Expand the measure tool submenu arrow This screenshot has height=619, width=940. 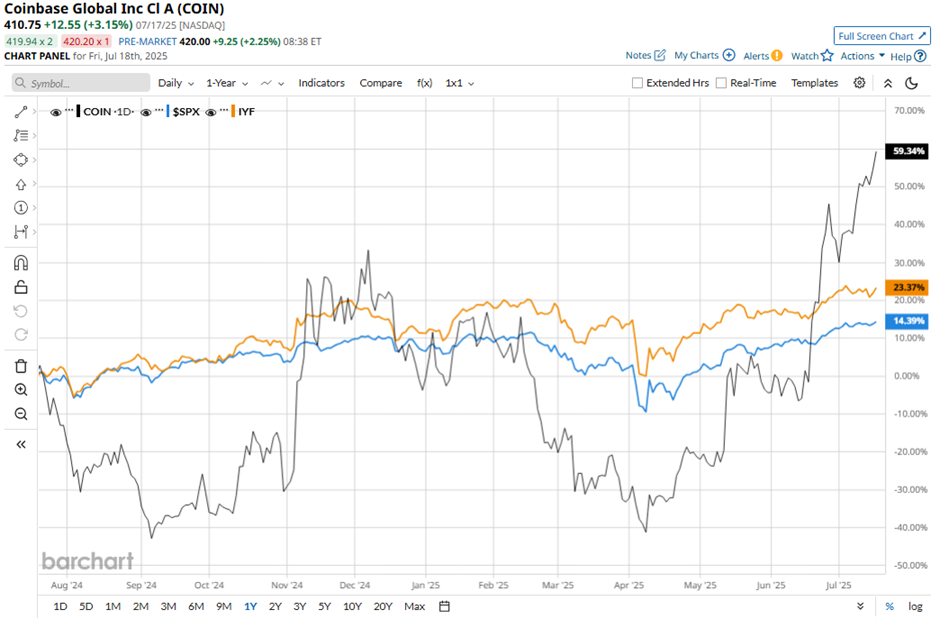point(34,231)
